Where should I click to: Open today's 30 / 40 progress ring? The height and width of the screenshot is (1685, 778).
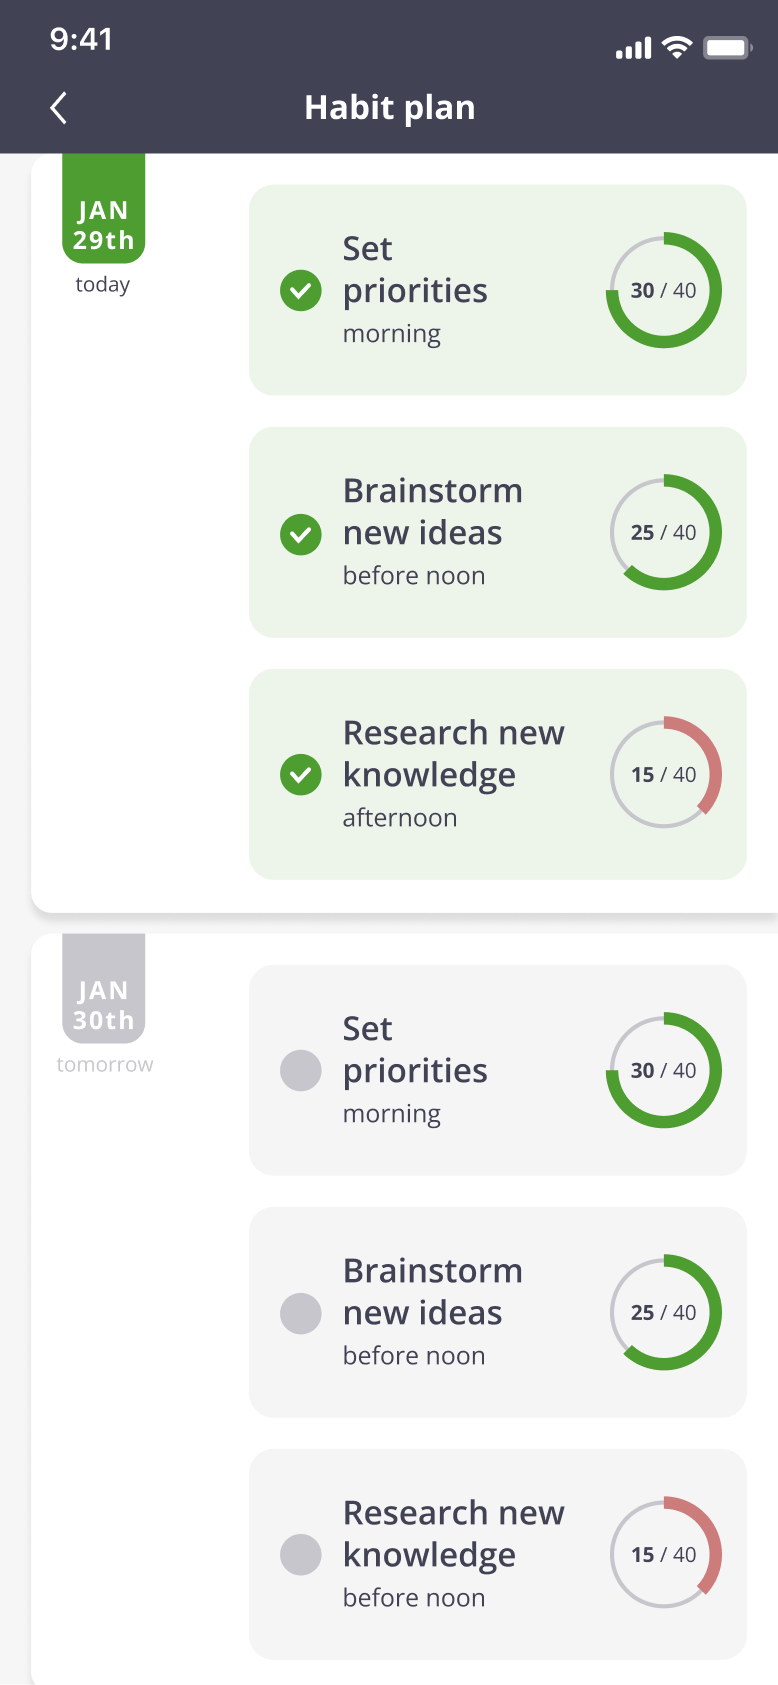(x=664, y=291)
